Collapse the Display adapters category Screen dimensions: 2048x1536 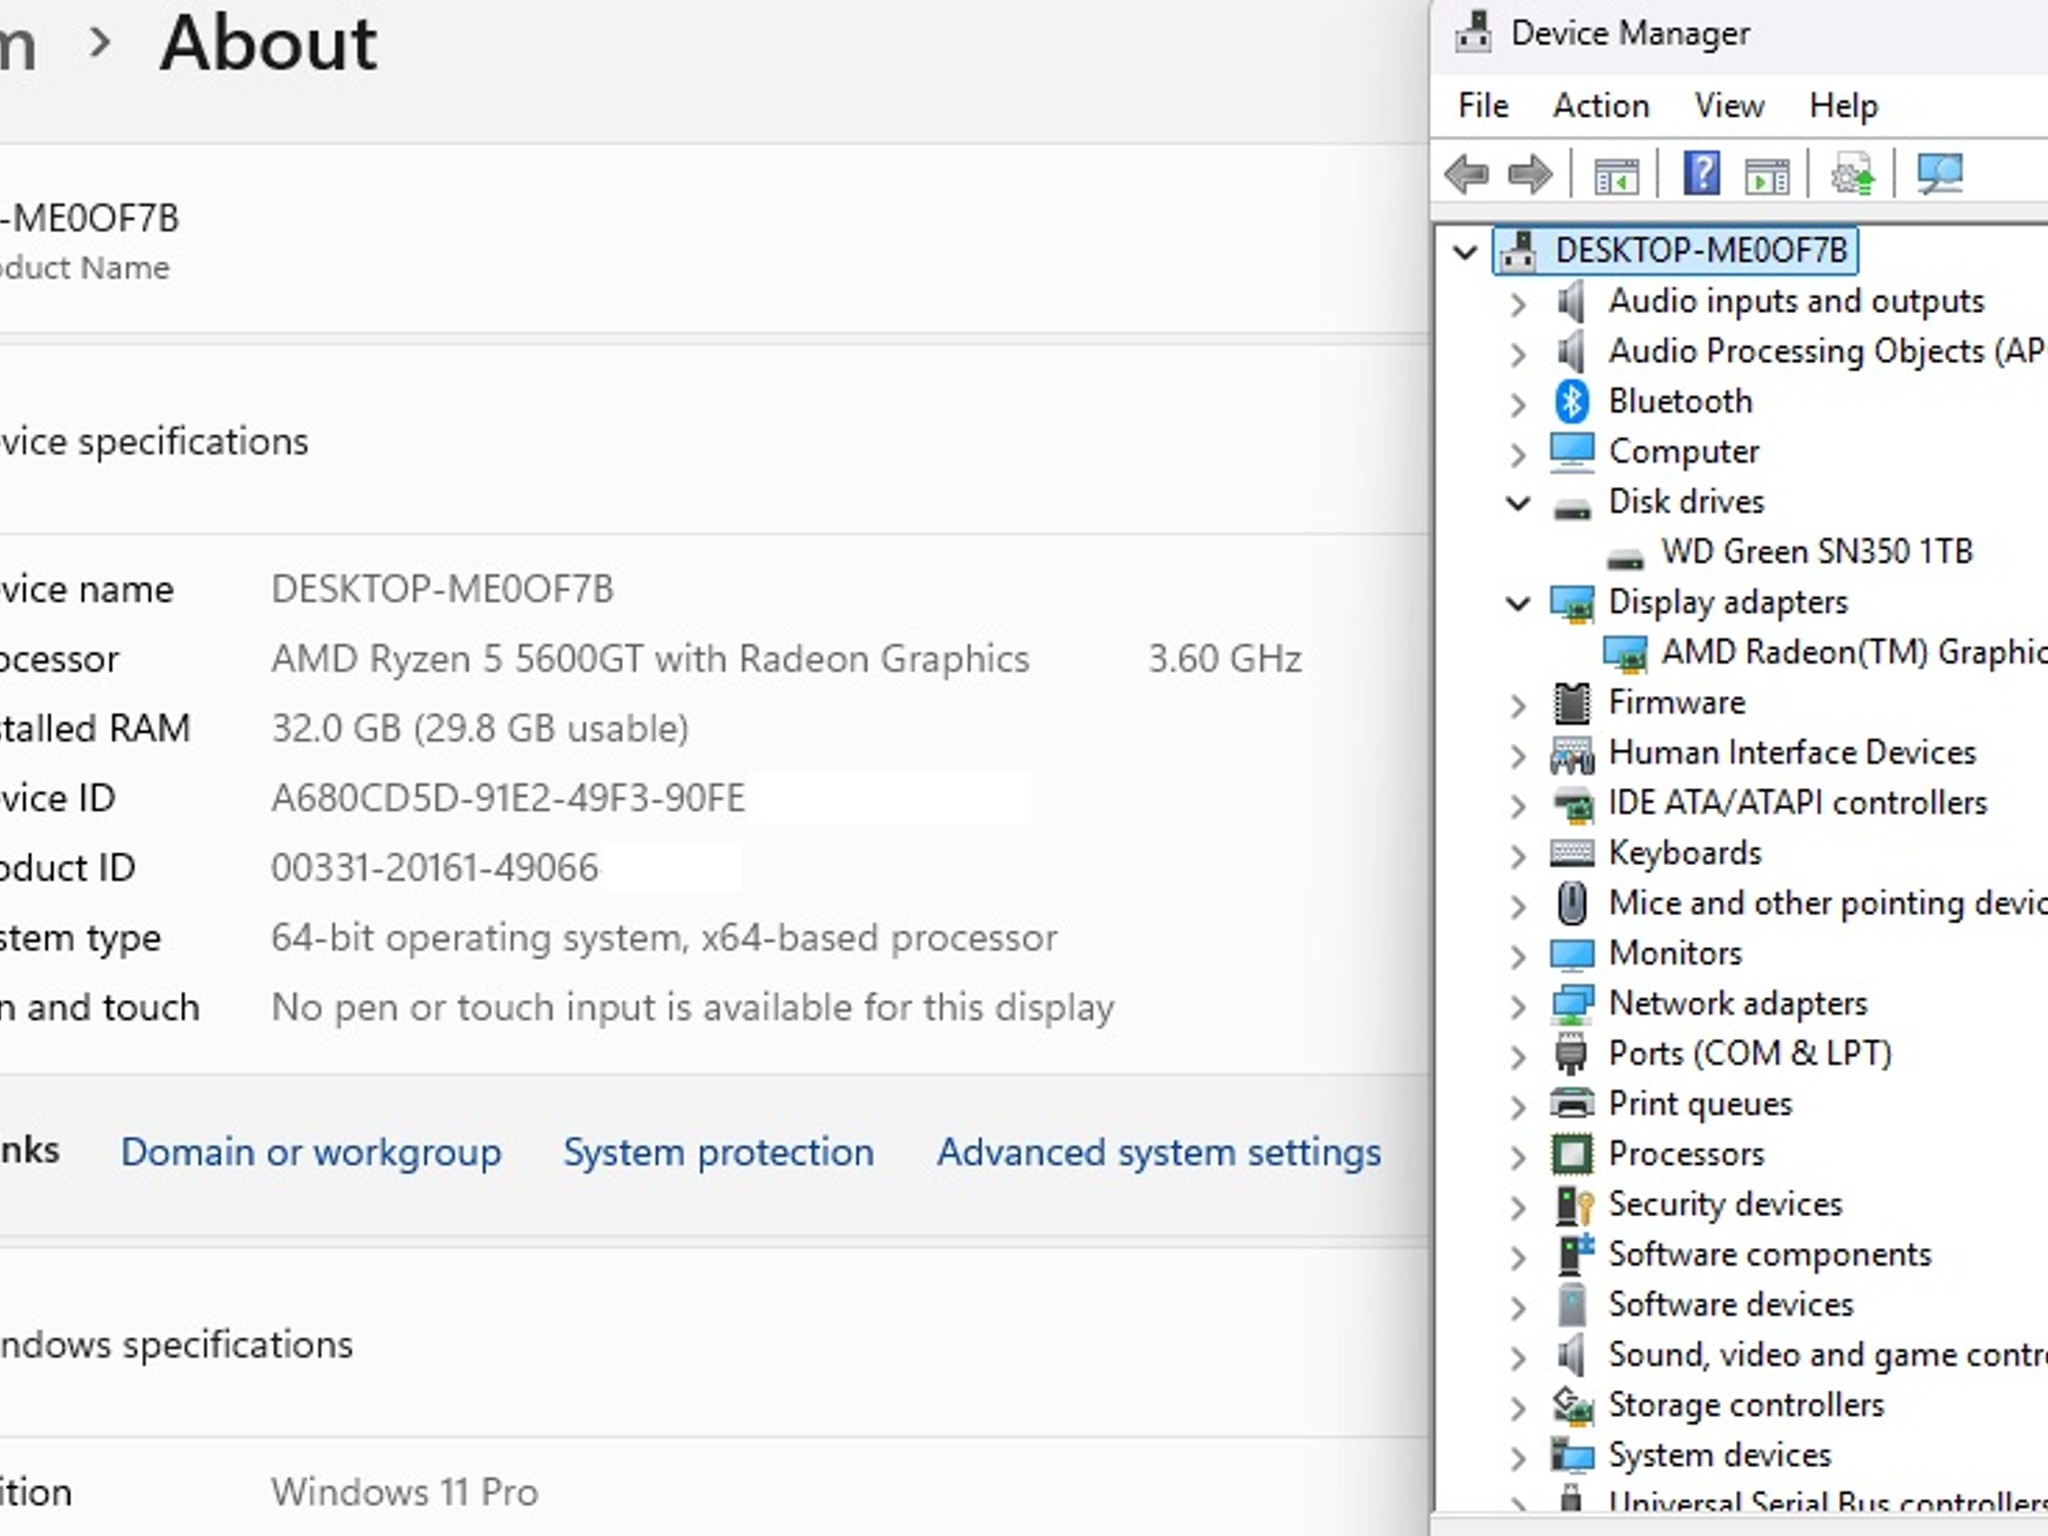pos(1518,603)
